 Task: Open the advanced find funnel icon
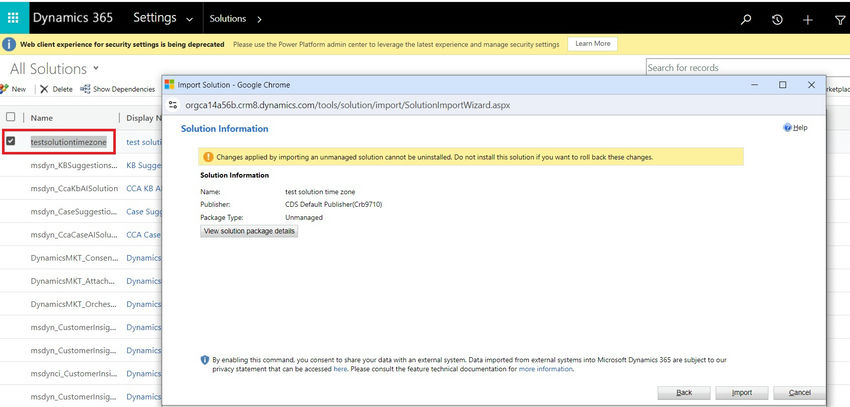coord(839,20)
